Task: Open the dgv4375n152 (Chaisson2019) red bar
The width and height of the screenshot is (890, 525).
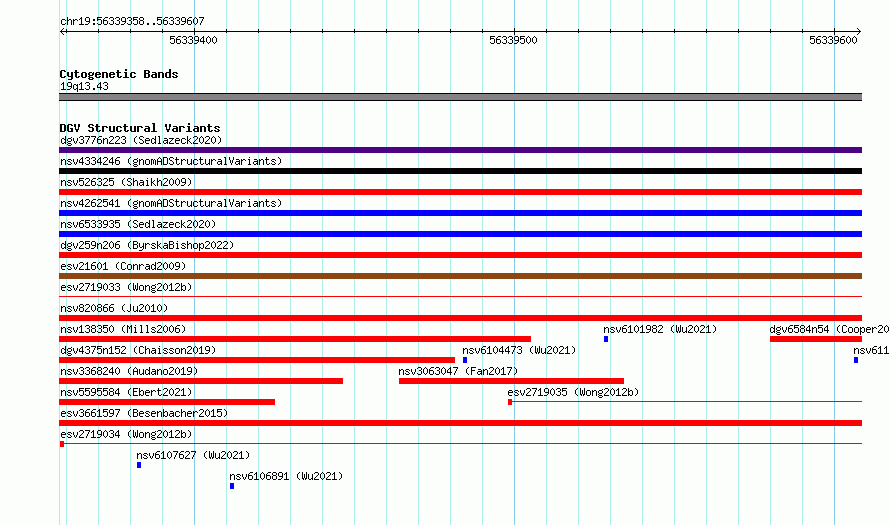Action: click(x=257, y=360)
